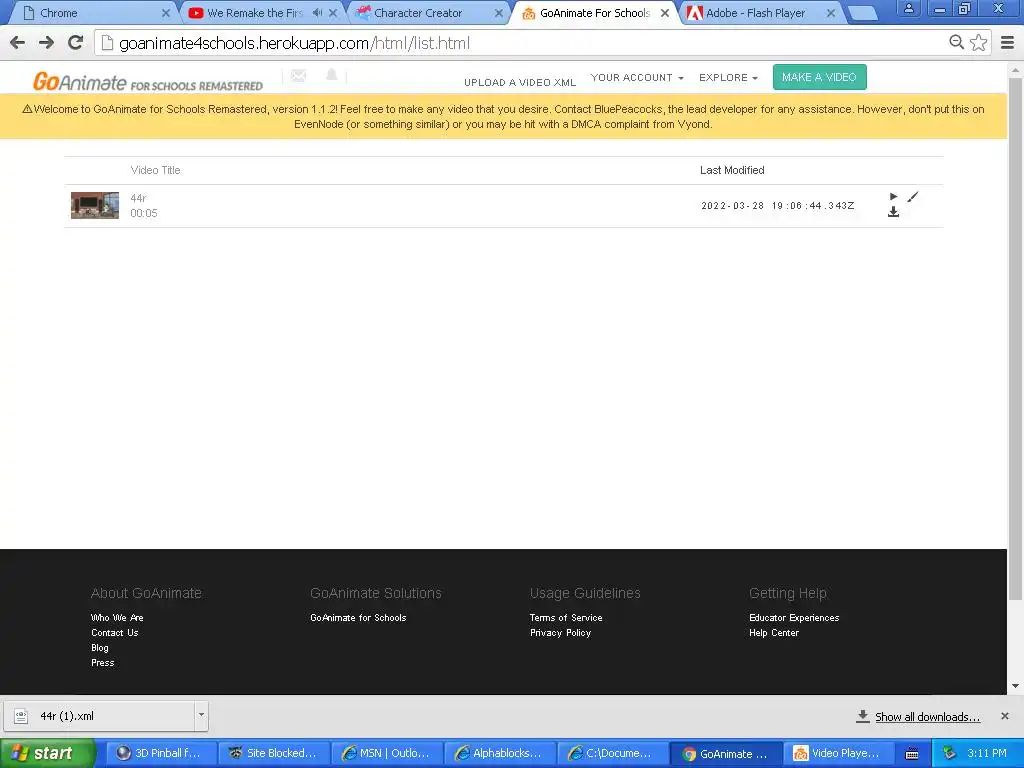Click the GoAnimate For Schools Remastered logo

pyautogui.click(x=148, y=82)
